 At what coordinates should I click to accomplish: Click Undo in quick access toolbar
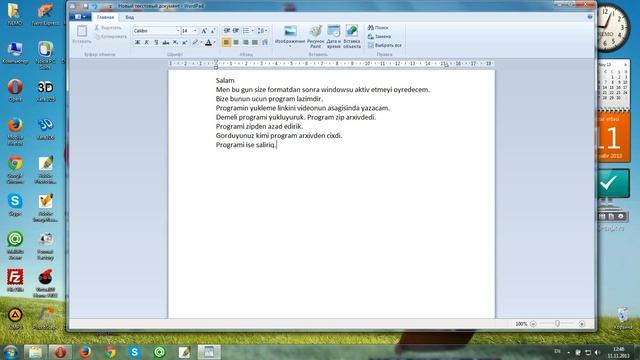(x=95, y=6)
